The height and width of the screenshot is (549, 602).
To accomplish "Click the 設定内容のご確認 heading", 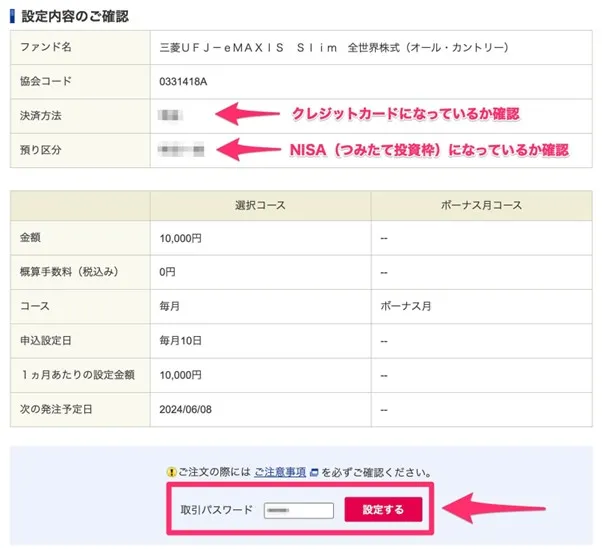I will (x=75, y=16).
